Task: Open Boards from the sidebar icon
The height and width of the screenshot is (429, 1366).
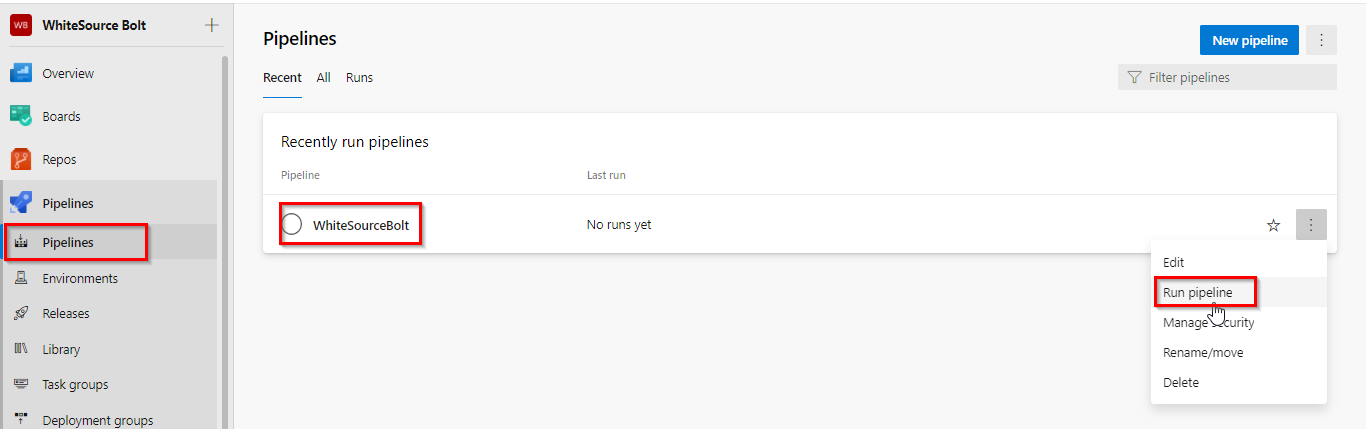Action: click(20, 116)
